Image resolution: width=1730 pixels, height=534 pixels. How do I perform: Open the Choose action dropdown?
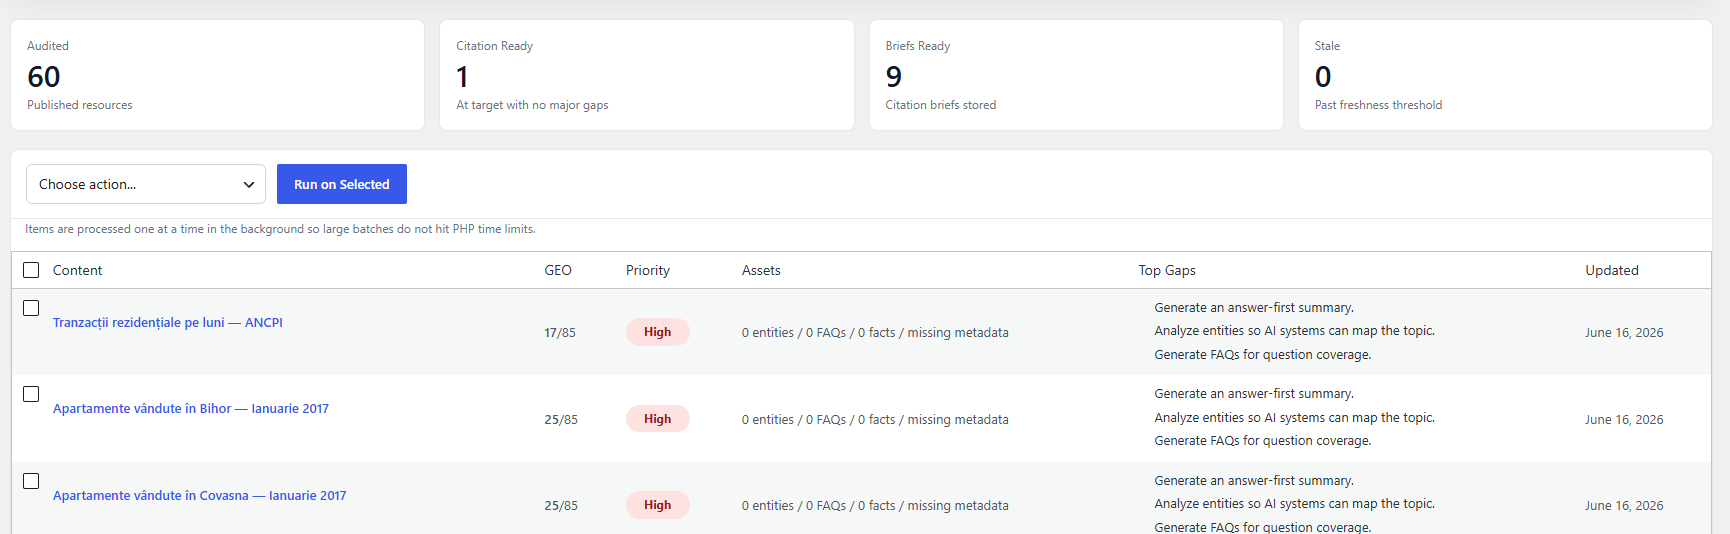[x=146, y=184]
